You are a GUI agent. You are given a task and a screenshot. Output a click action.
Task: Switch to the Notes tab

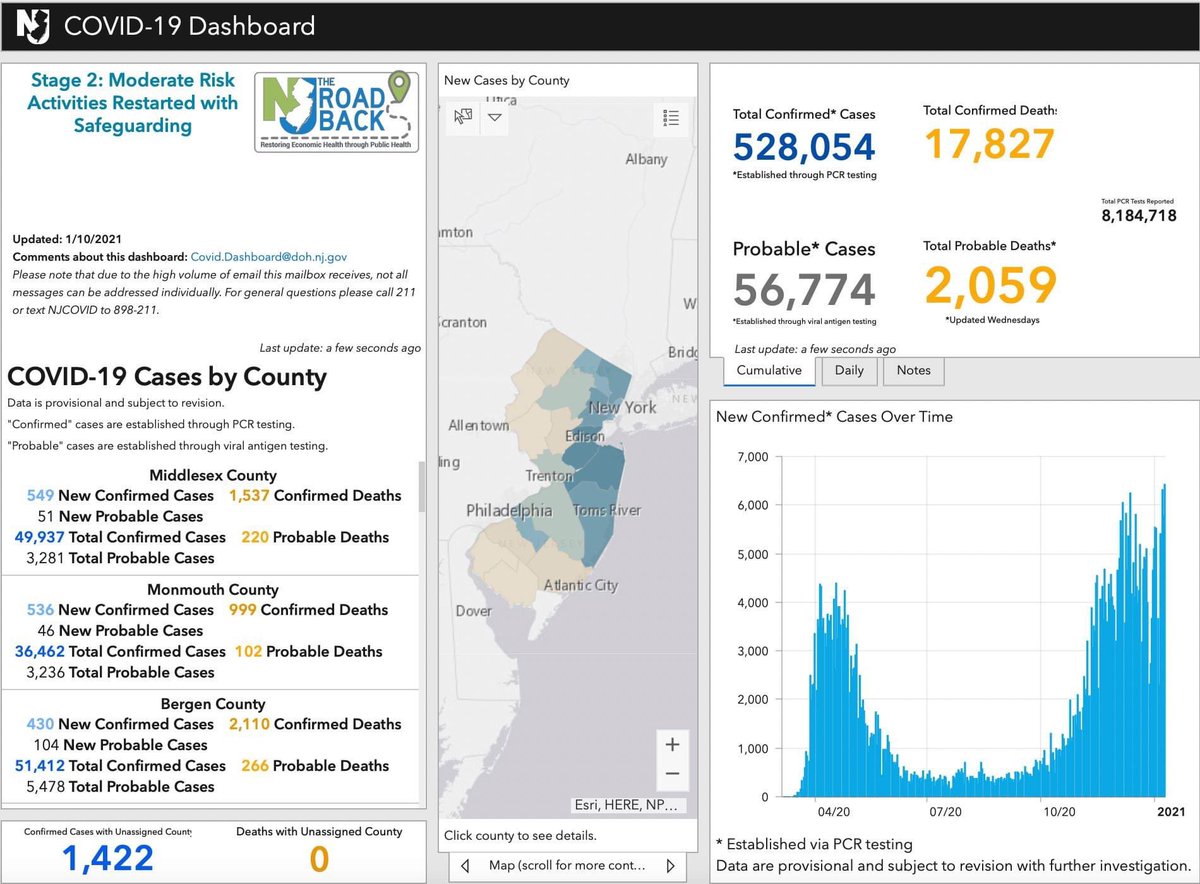913,370
